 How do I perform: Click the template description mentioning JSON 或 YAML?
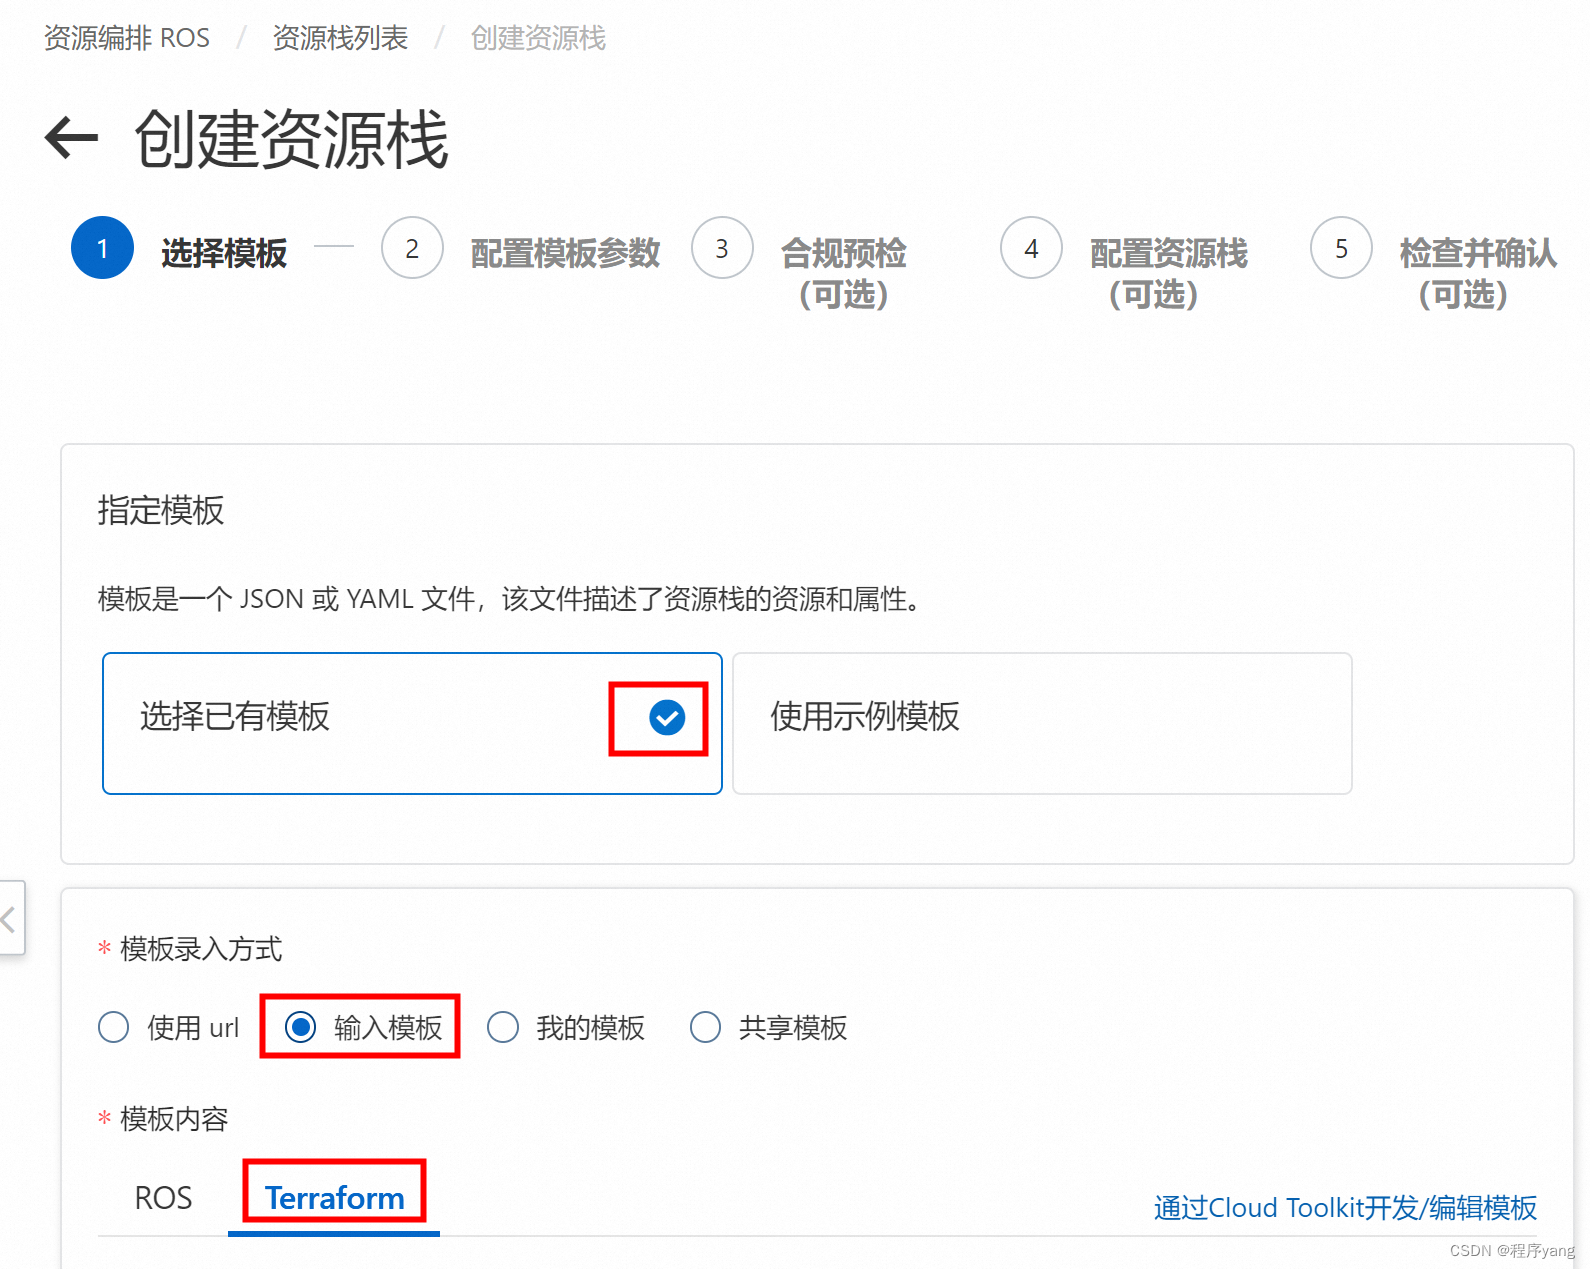tap(510, 599)
